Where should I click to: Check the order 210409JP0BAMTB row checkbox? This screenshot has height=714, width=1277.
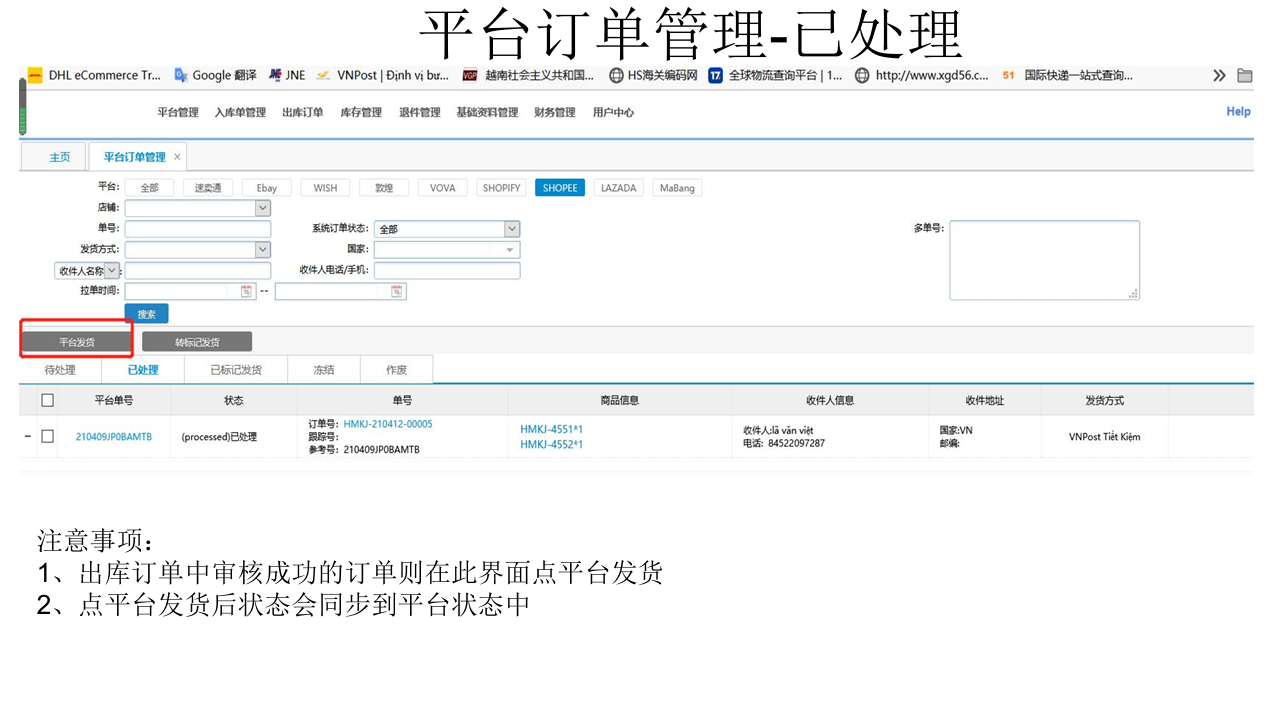pyautogui.click(x=47, y=436)
